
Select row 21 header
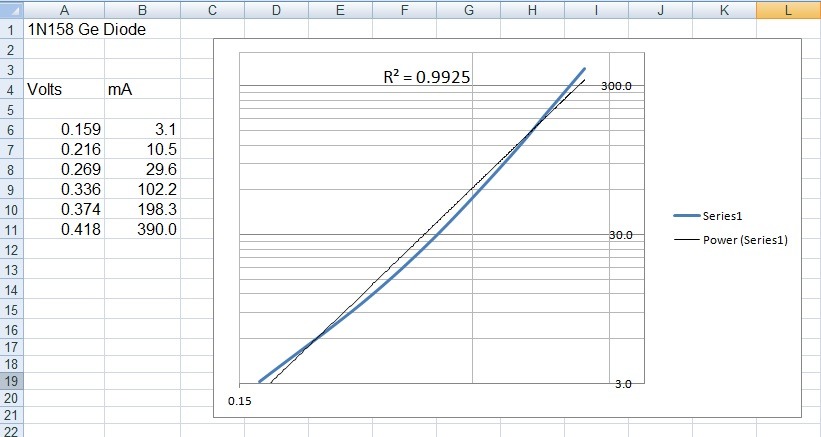pos(12,415)
